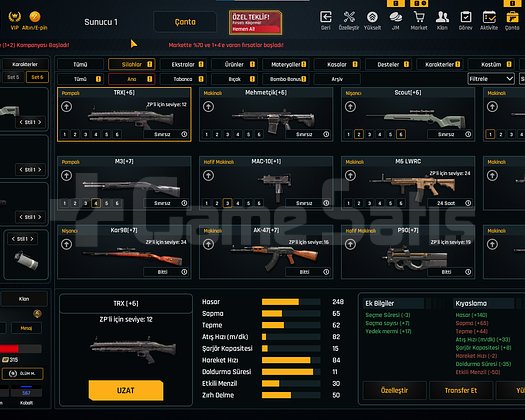Screen dimensions: 525x420
Task: Click the Altın/E-pin coin icon
Action: pyautogui.click(x=35, y=16)
